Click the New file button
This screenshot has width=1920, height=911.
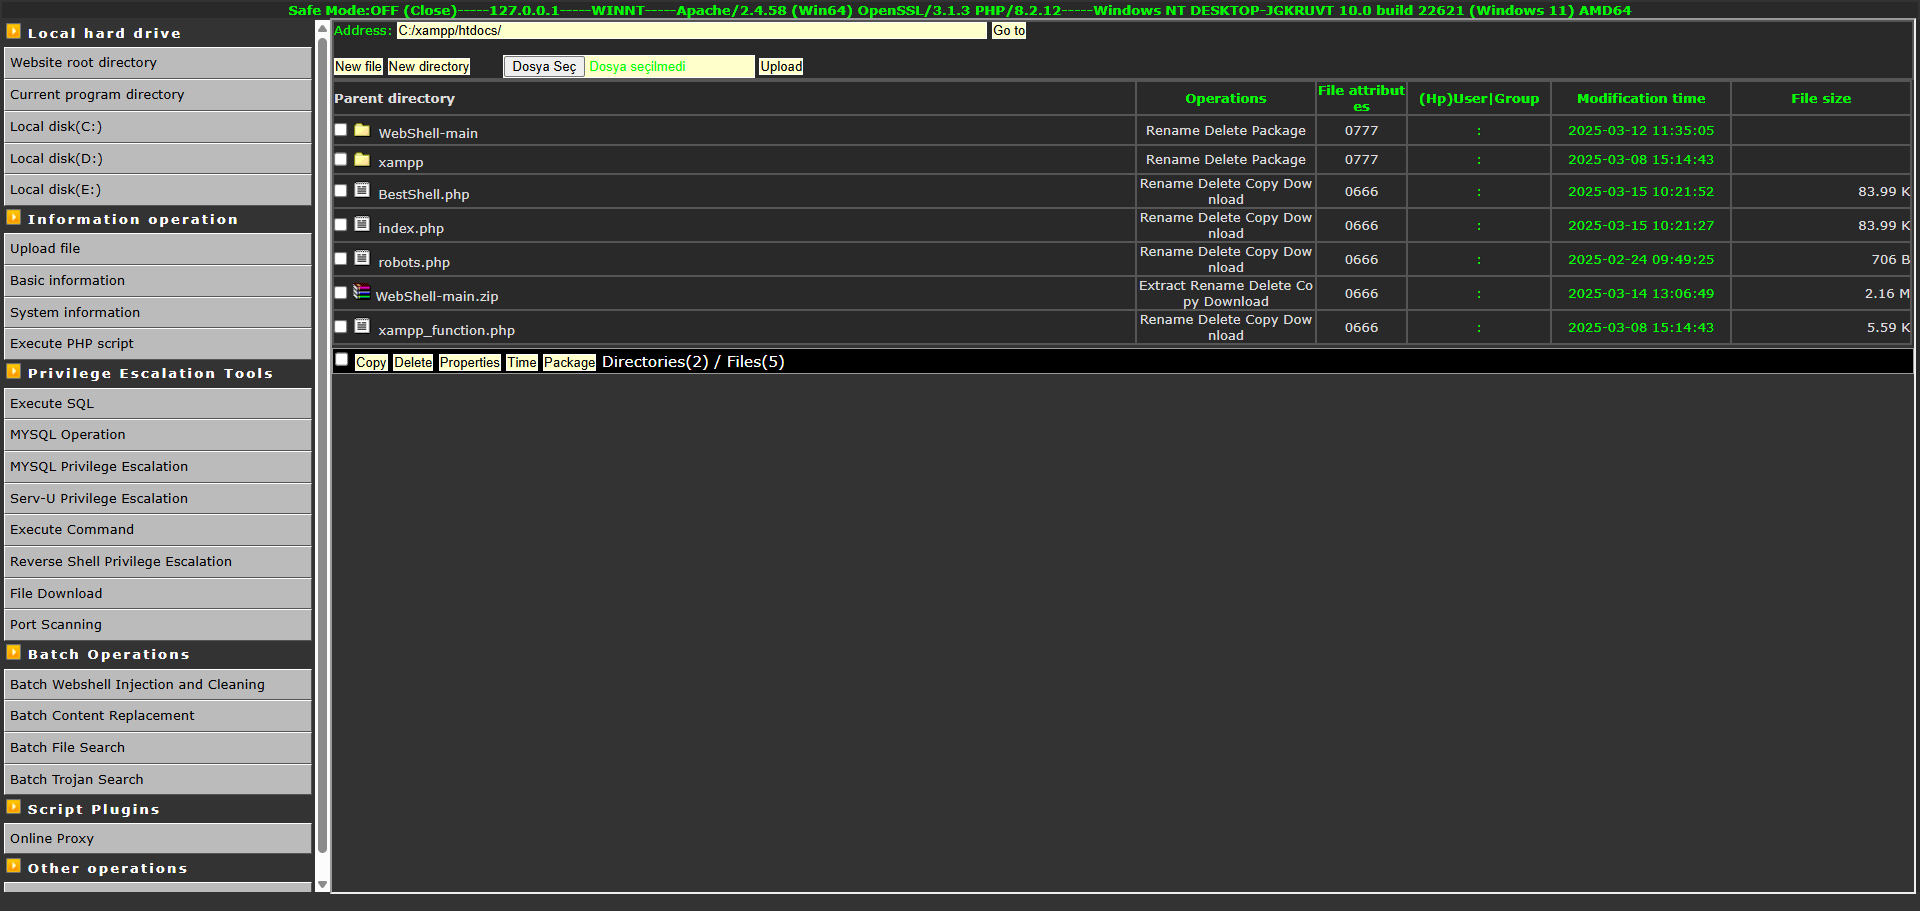pyautogui.click(x=358, y=66)
